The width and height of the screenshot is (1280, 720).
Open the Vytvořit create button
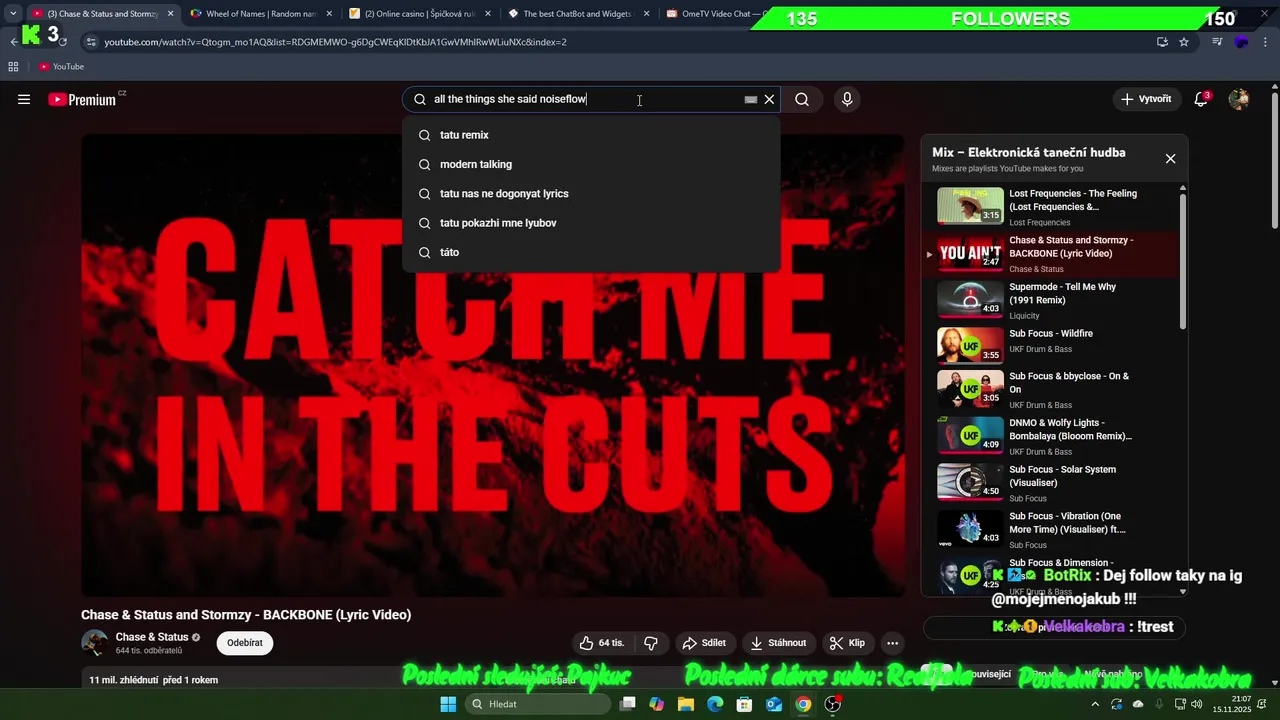1146,99
